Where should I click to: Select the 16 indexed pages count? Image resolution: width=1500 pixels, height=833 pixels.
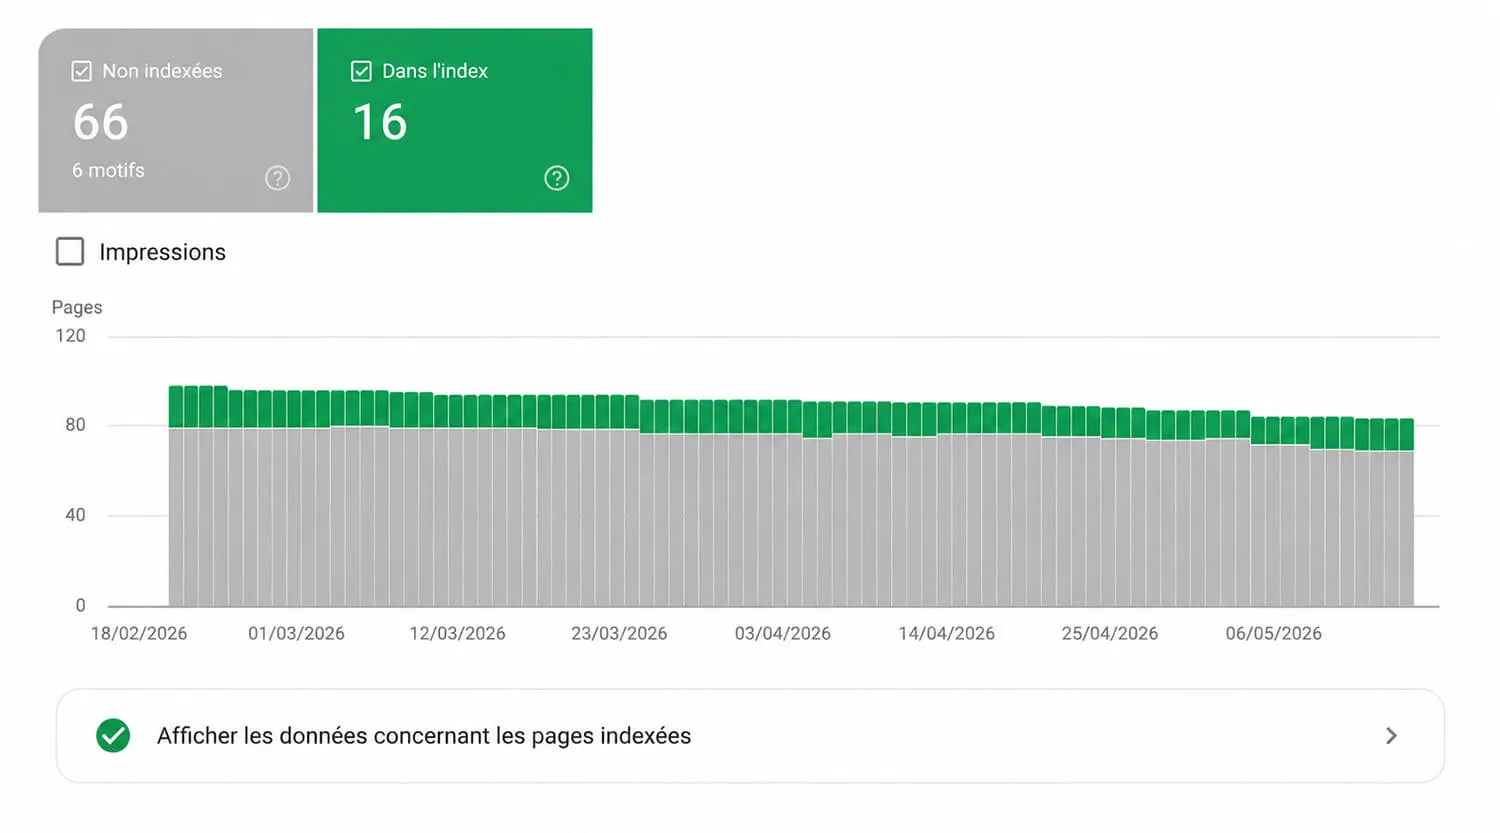(380, 122)
